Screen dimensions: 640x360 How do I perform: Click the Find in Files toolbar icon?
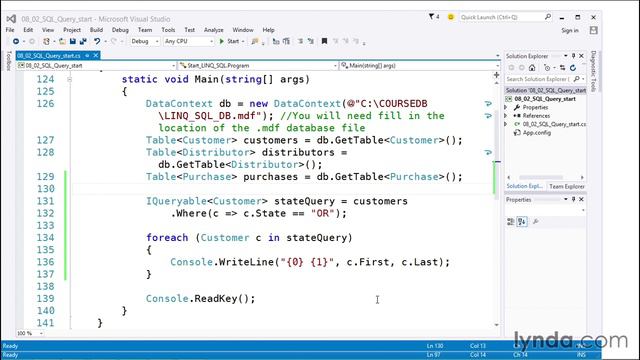[255, 41]
